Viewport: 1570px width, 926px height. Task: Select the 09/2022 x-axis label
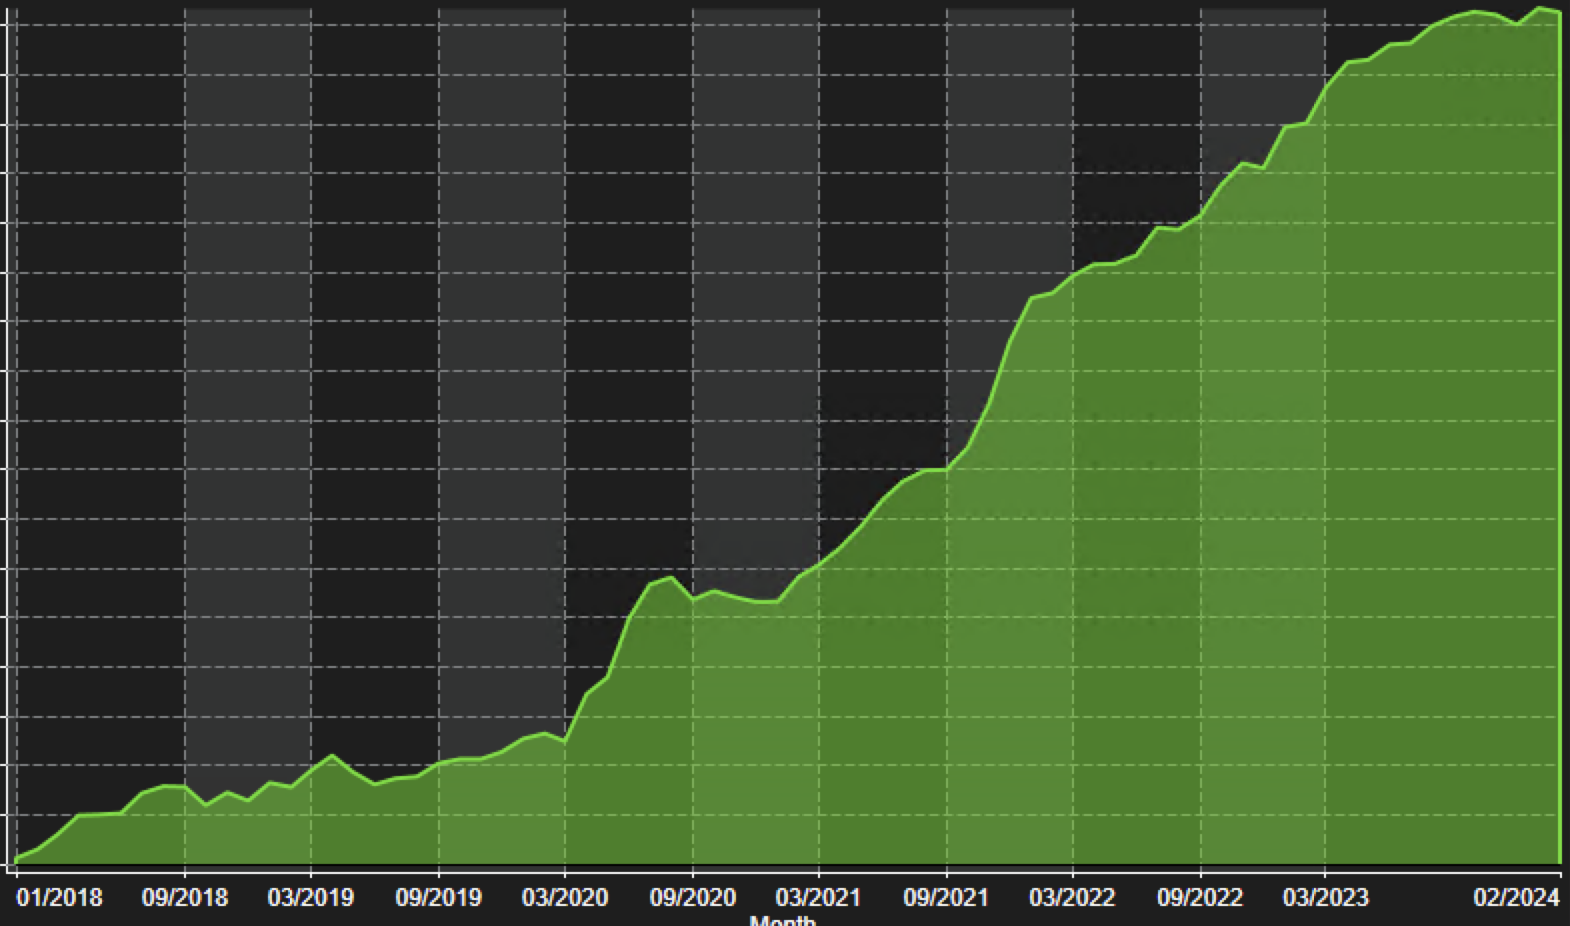[1200, 897]
